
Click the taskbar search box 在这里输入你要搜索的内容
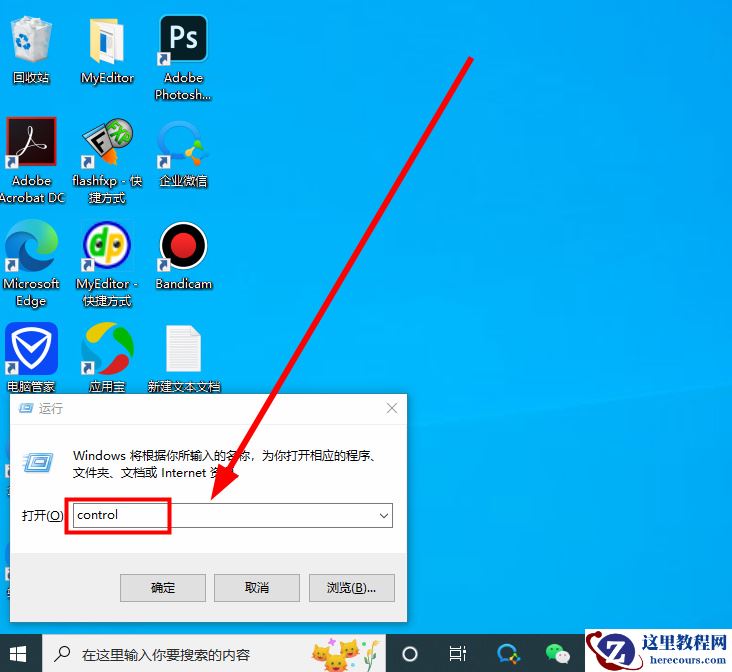click(x=214, y=654)
